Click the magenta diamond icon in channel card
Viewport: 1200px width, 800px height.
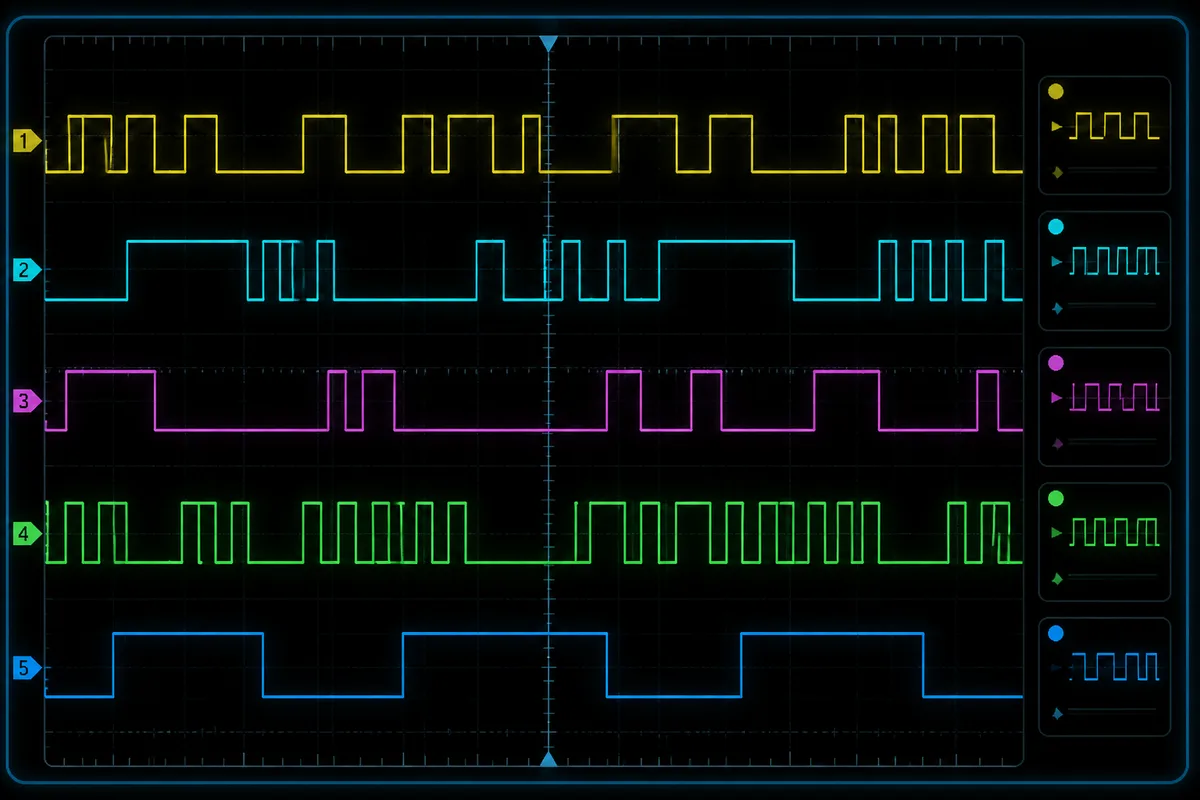pyautogui.click(x=1057, y=443)
